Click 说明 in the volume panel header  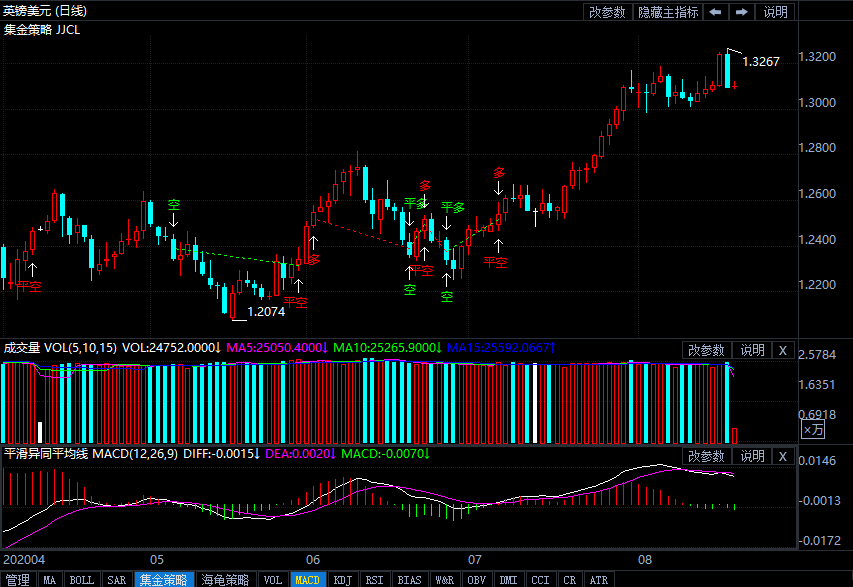pyautogui.click(x=752, y=350)
